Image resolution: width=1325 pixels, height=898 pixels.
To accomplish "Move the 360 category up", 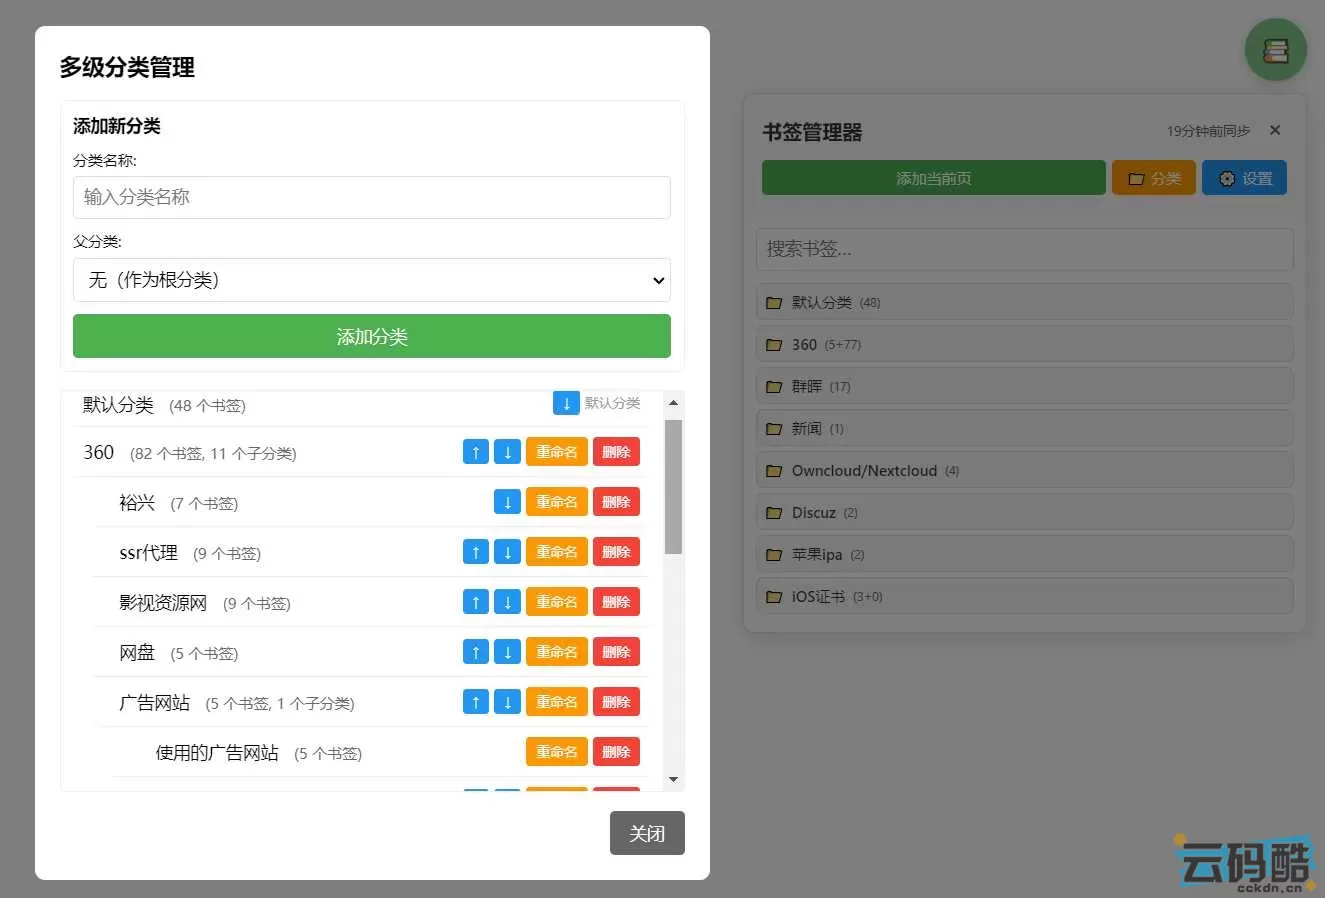I will click(475, 451).
